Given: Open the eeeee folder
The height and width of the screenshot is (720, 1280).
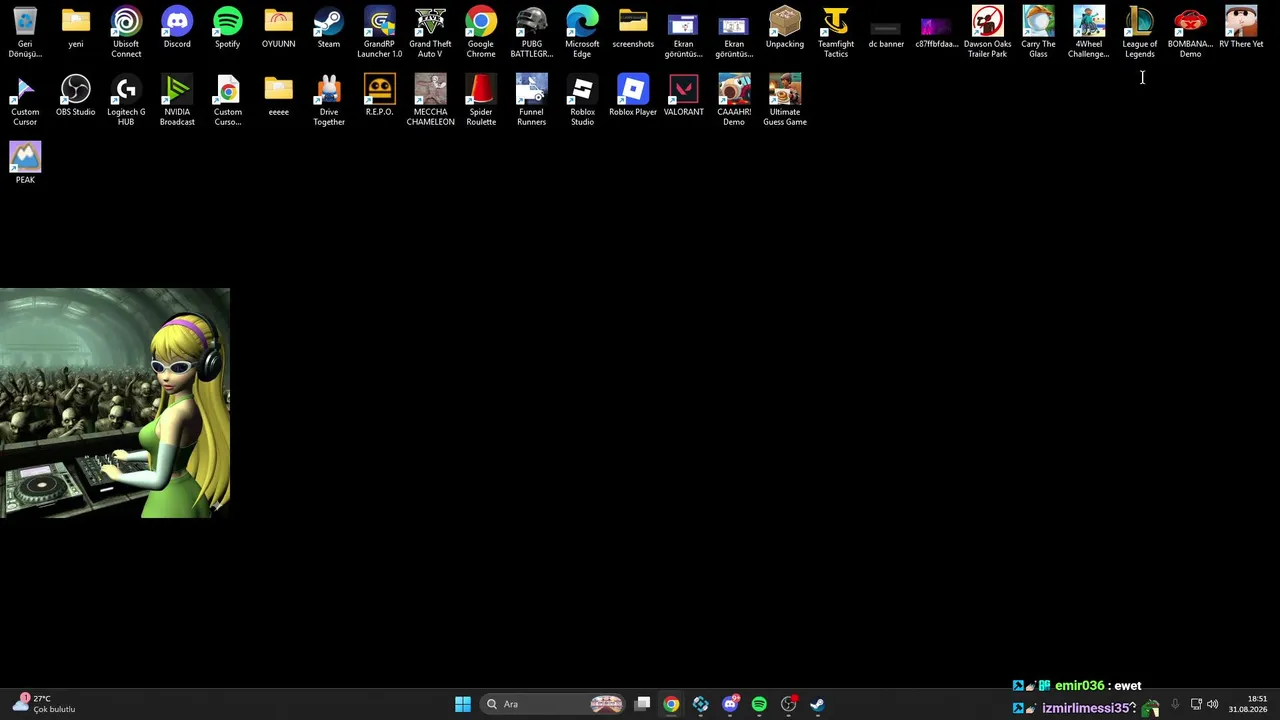Looking at the screenshot, I should click(x=278, y=96).
